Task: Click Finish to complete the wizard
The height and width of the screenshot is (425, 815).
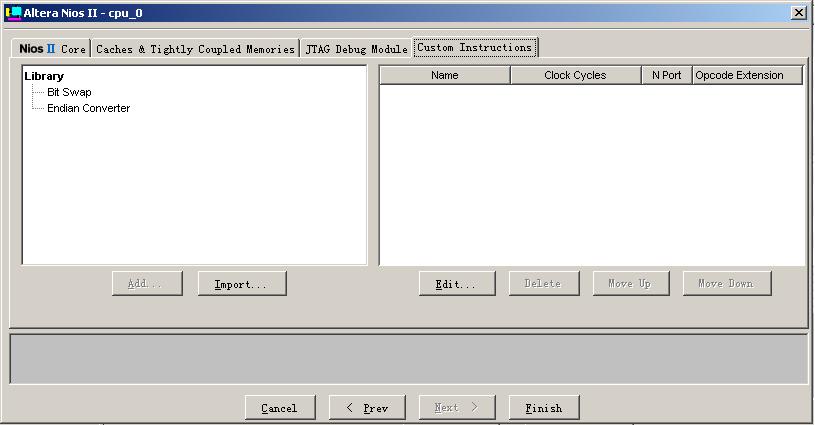Action: tap(544, 408)
